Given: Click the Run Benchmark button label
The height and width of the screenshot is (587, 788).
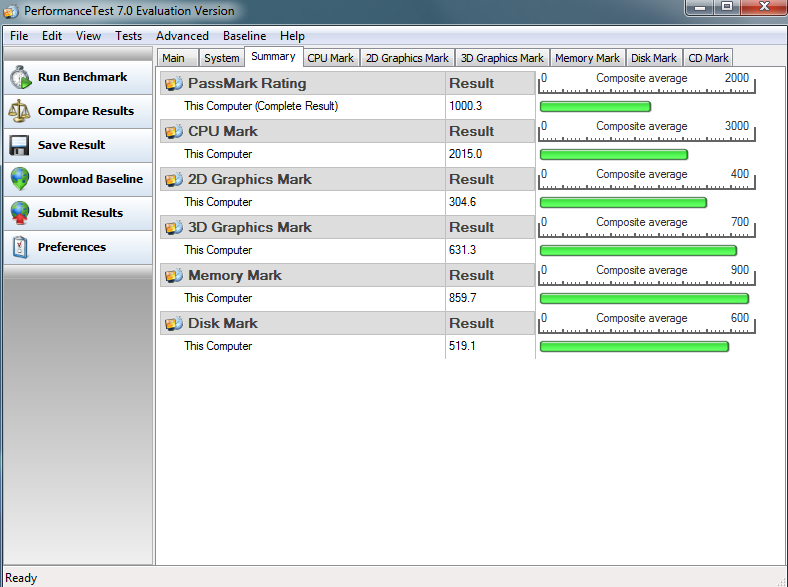Looking at the screenshot, I should click(82, 77).
